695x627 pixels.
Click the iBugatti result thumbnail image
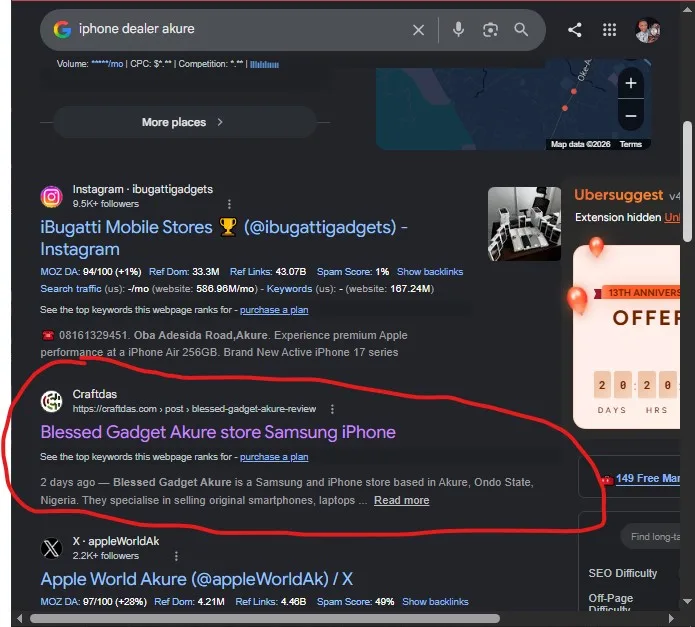[524, 224]
